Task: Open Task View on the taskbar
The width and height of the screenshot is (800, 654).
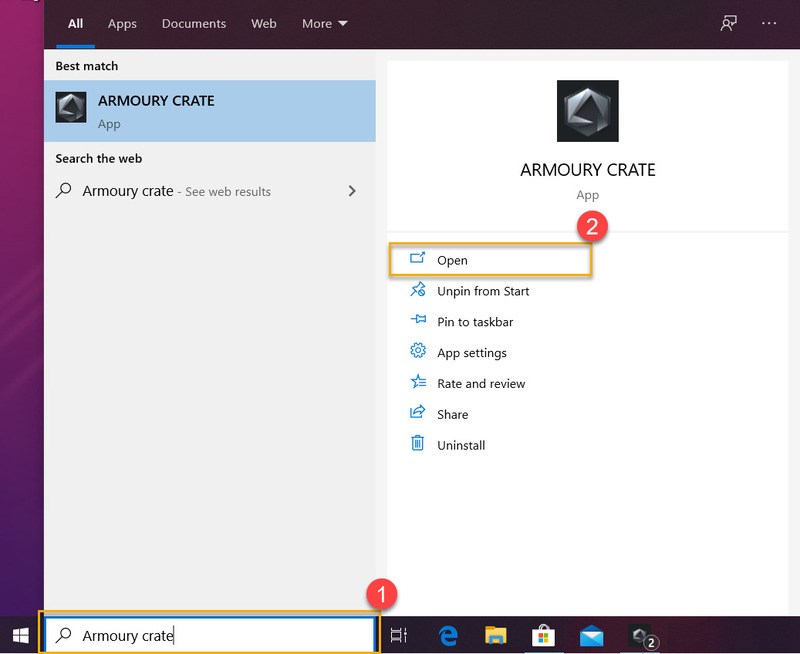Action: tap(398, 634)
